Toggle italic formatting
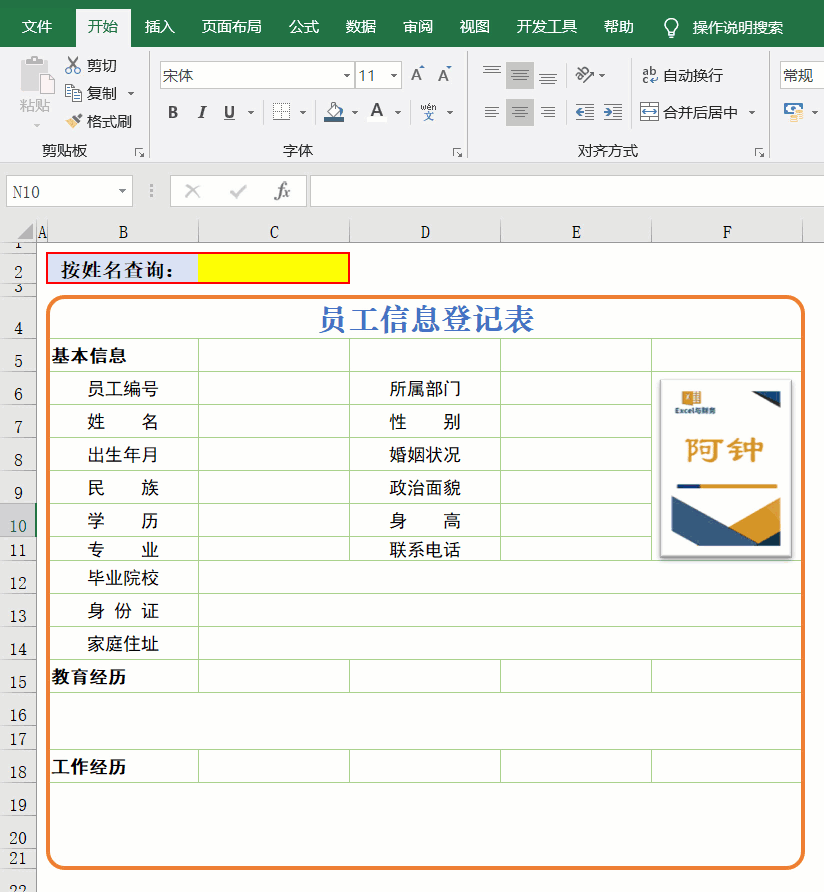The height and width of the screenshot is (892, 824). 201,113
